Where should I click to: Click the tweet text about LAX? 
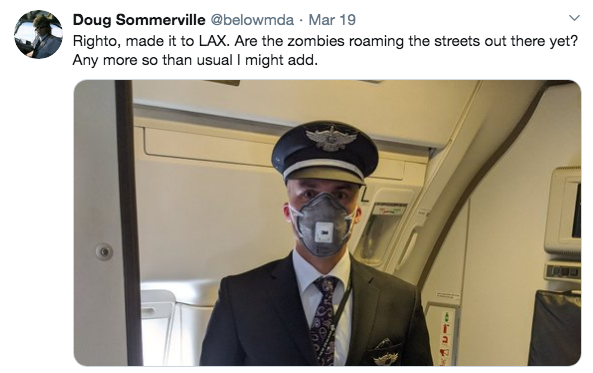coord(325,50)
